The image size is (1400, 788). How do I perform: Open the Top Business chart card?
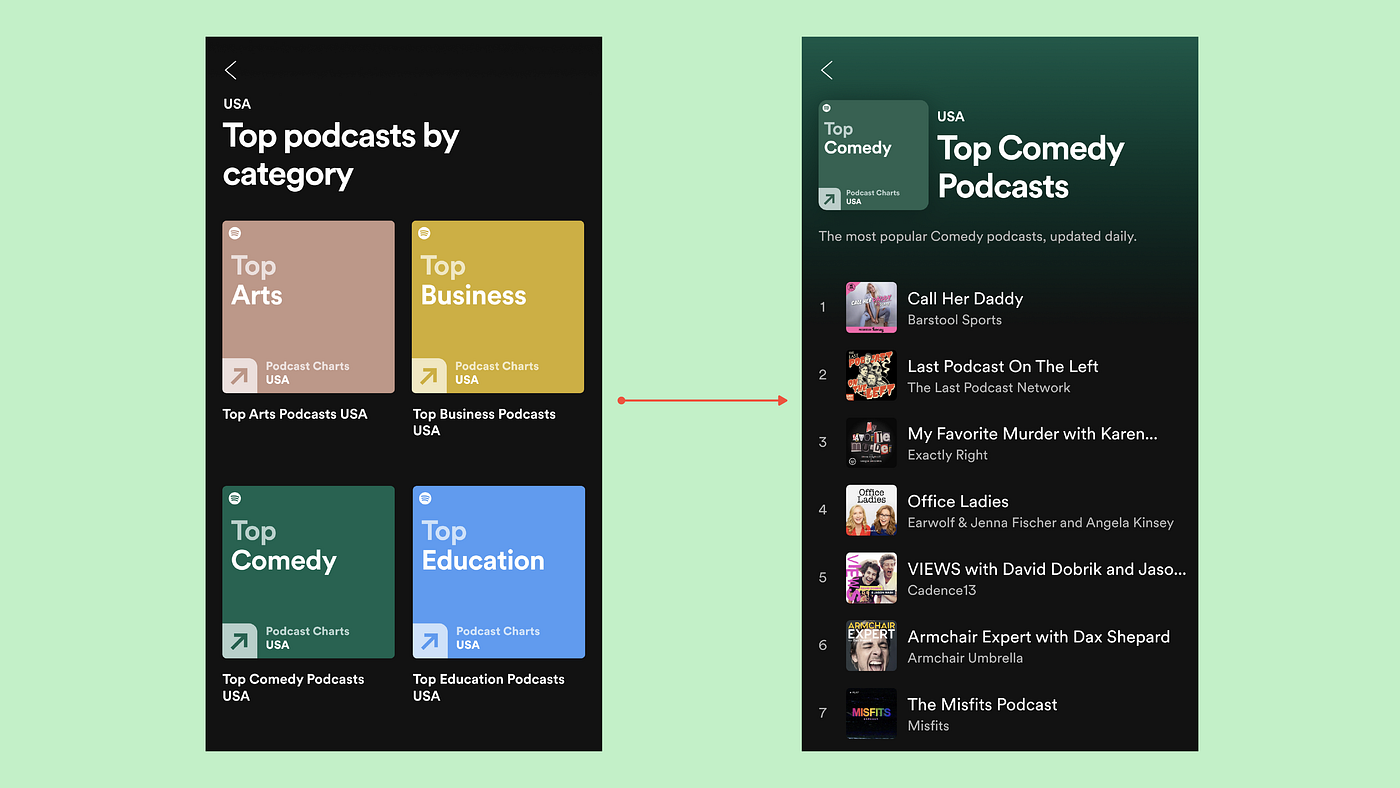[x=498, y=307]
